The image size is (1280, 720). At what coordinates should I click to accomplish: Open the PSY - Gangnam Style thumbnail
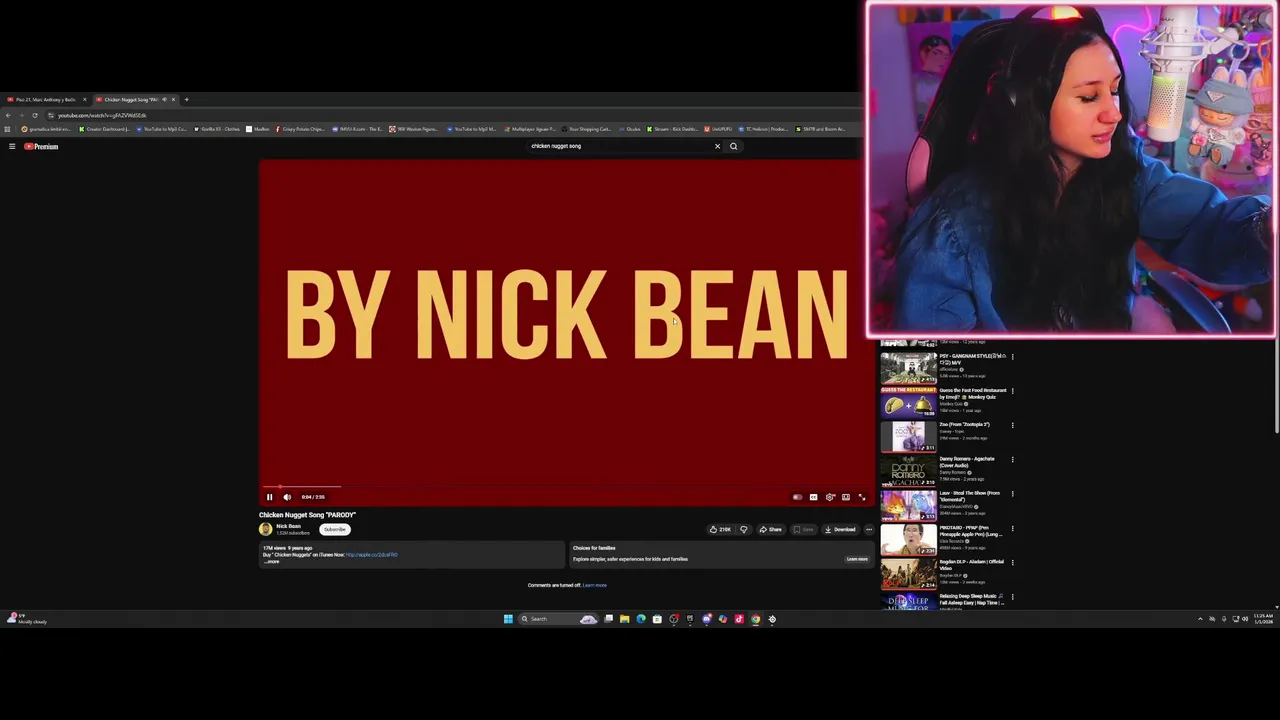(908, 368)
